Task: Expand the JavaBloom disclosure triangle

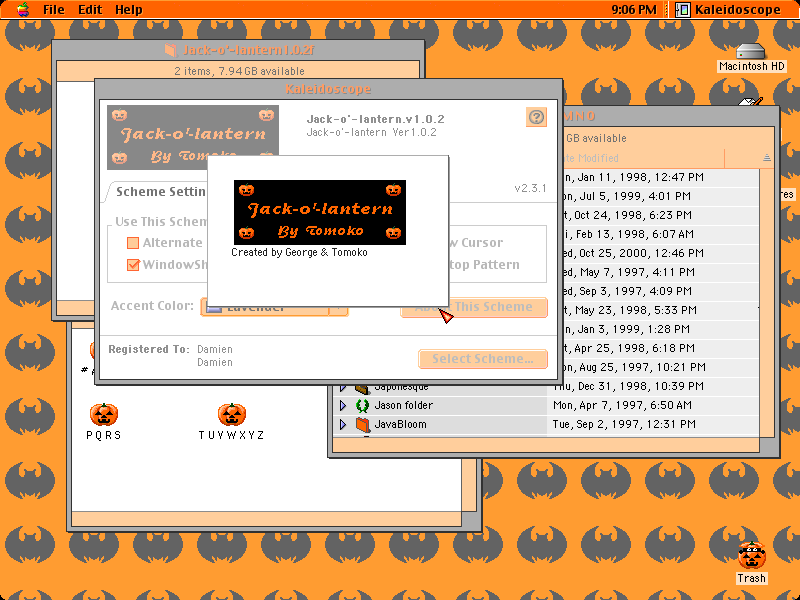Action: click(x=343, y=424)
